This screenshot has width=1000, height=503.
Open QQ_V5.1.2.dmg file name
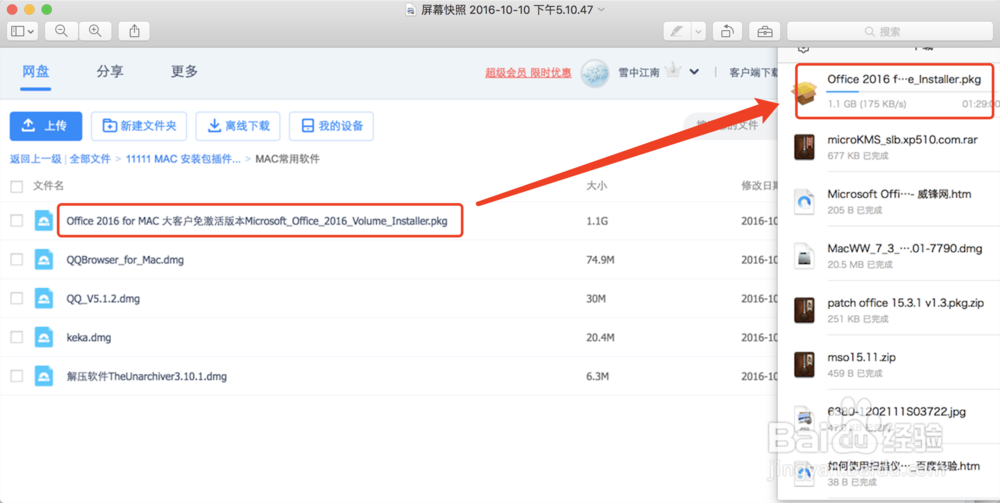pos(103,298)
